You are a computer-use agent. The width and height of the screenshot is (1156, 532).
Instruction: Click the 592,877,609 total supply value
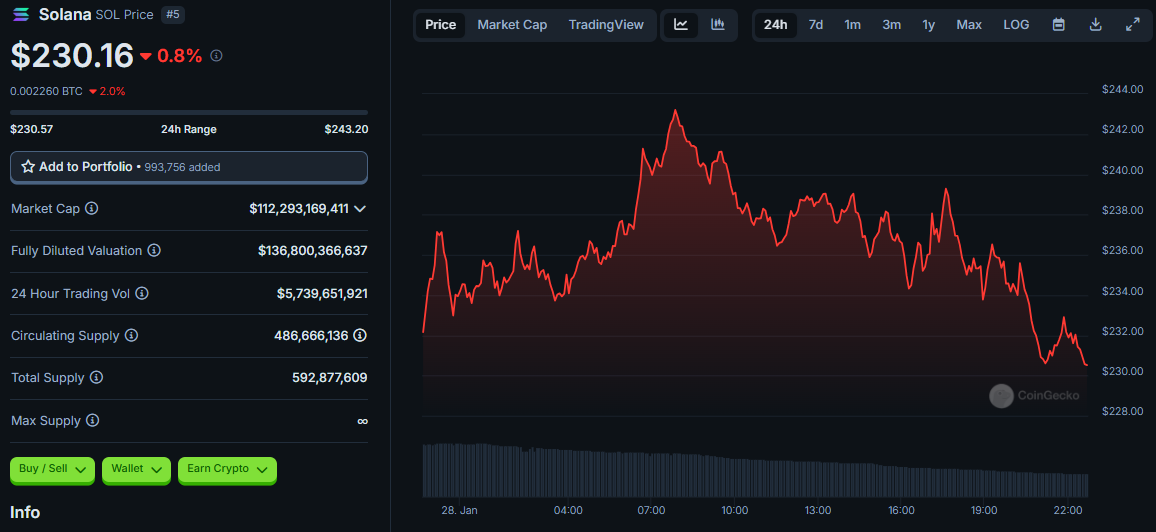(x=330, y=377)
